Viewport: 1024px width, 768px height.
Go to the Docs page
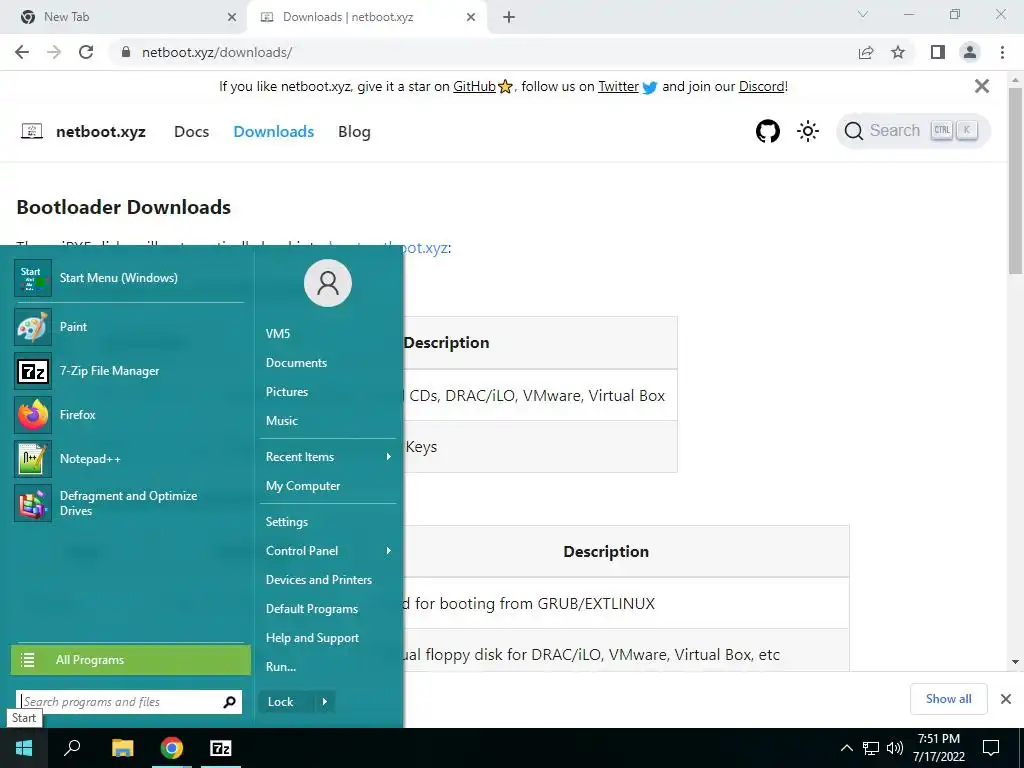[x=191, y=131]
